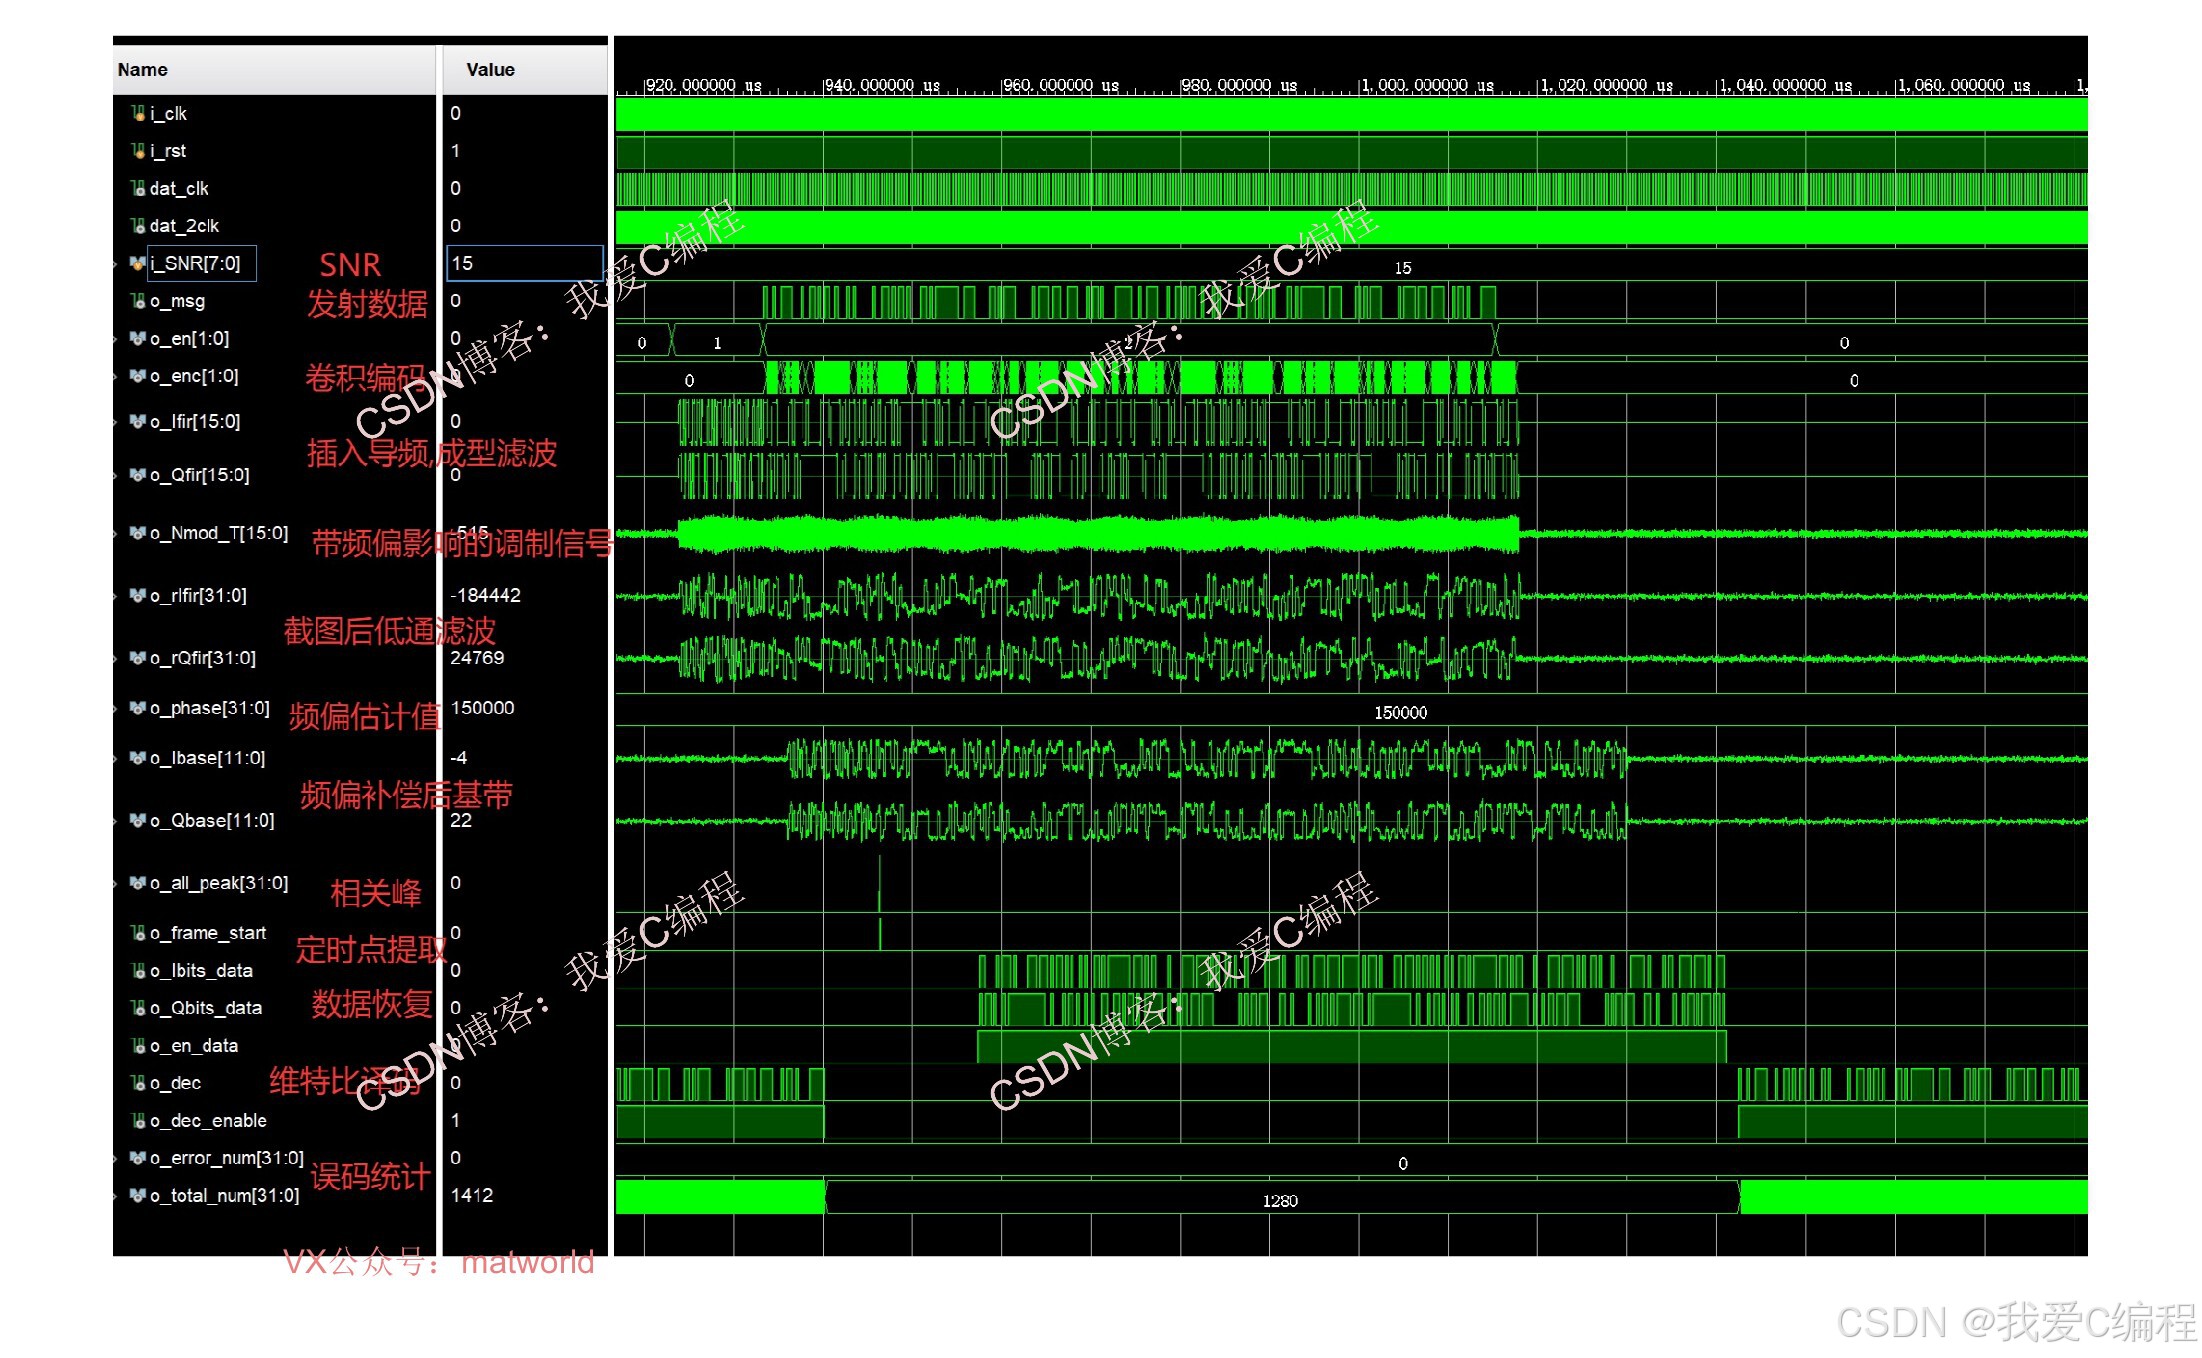Click the i_clk signal icon
This screenshot has height=1358, width=2202.
(x=138, y=113)
